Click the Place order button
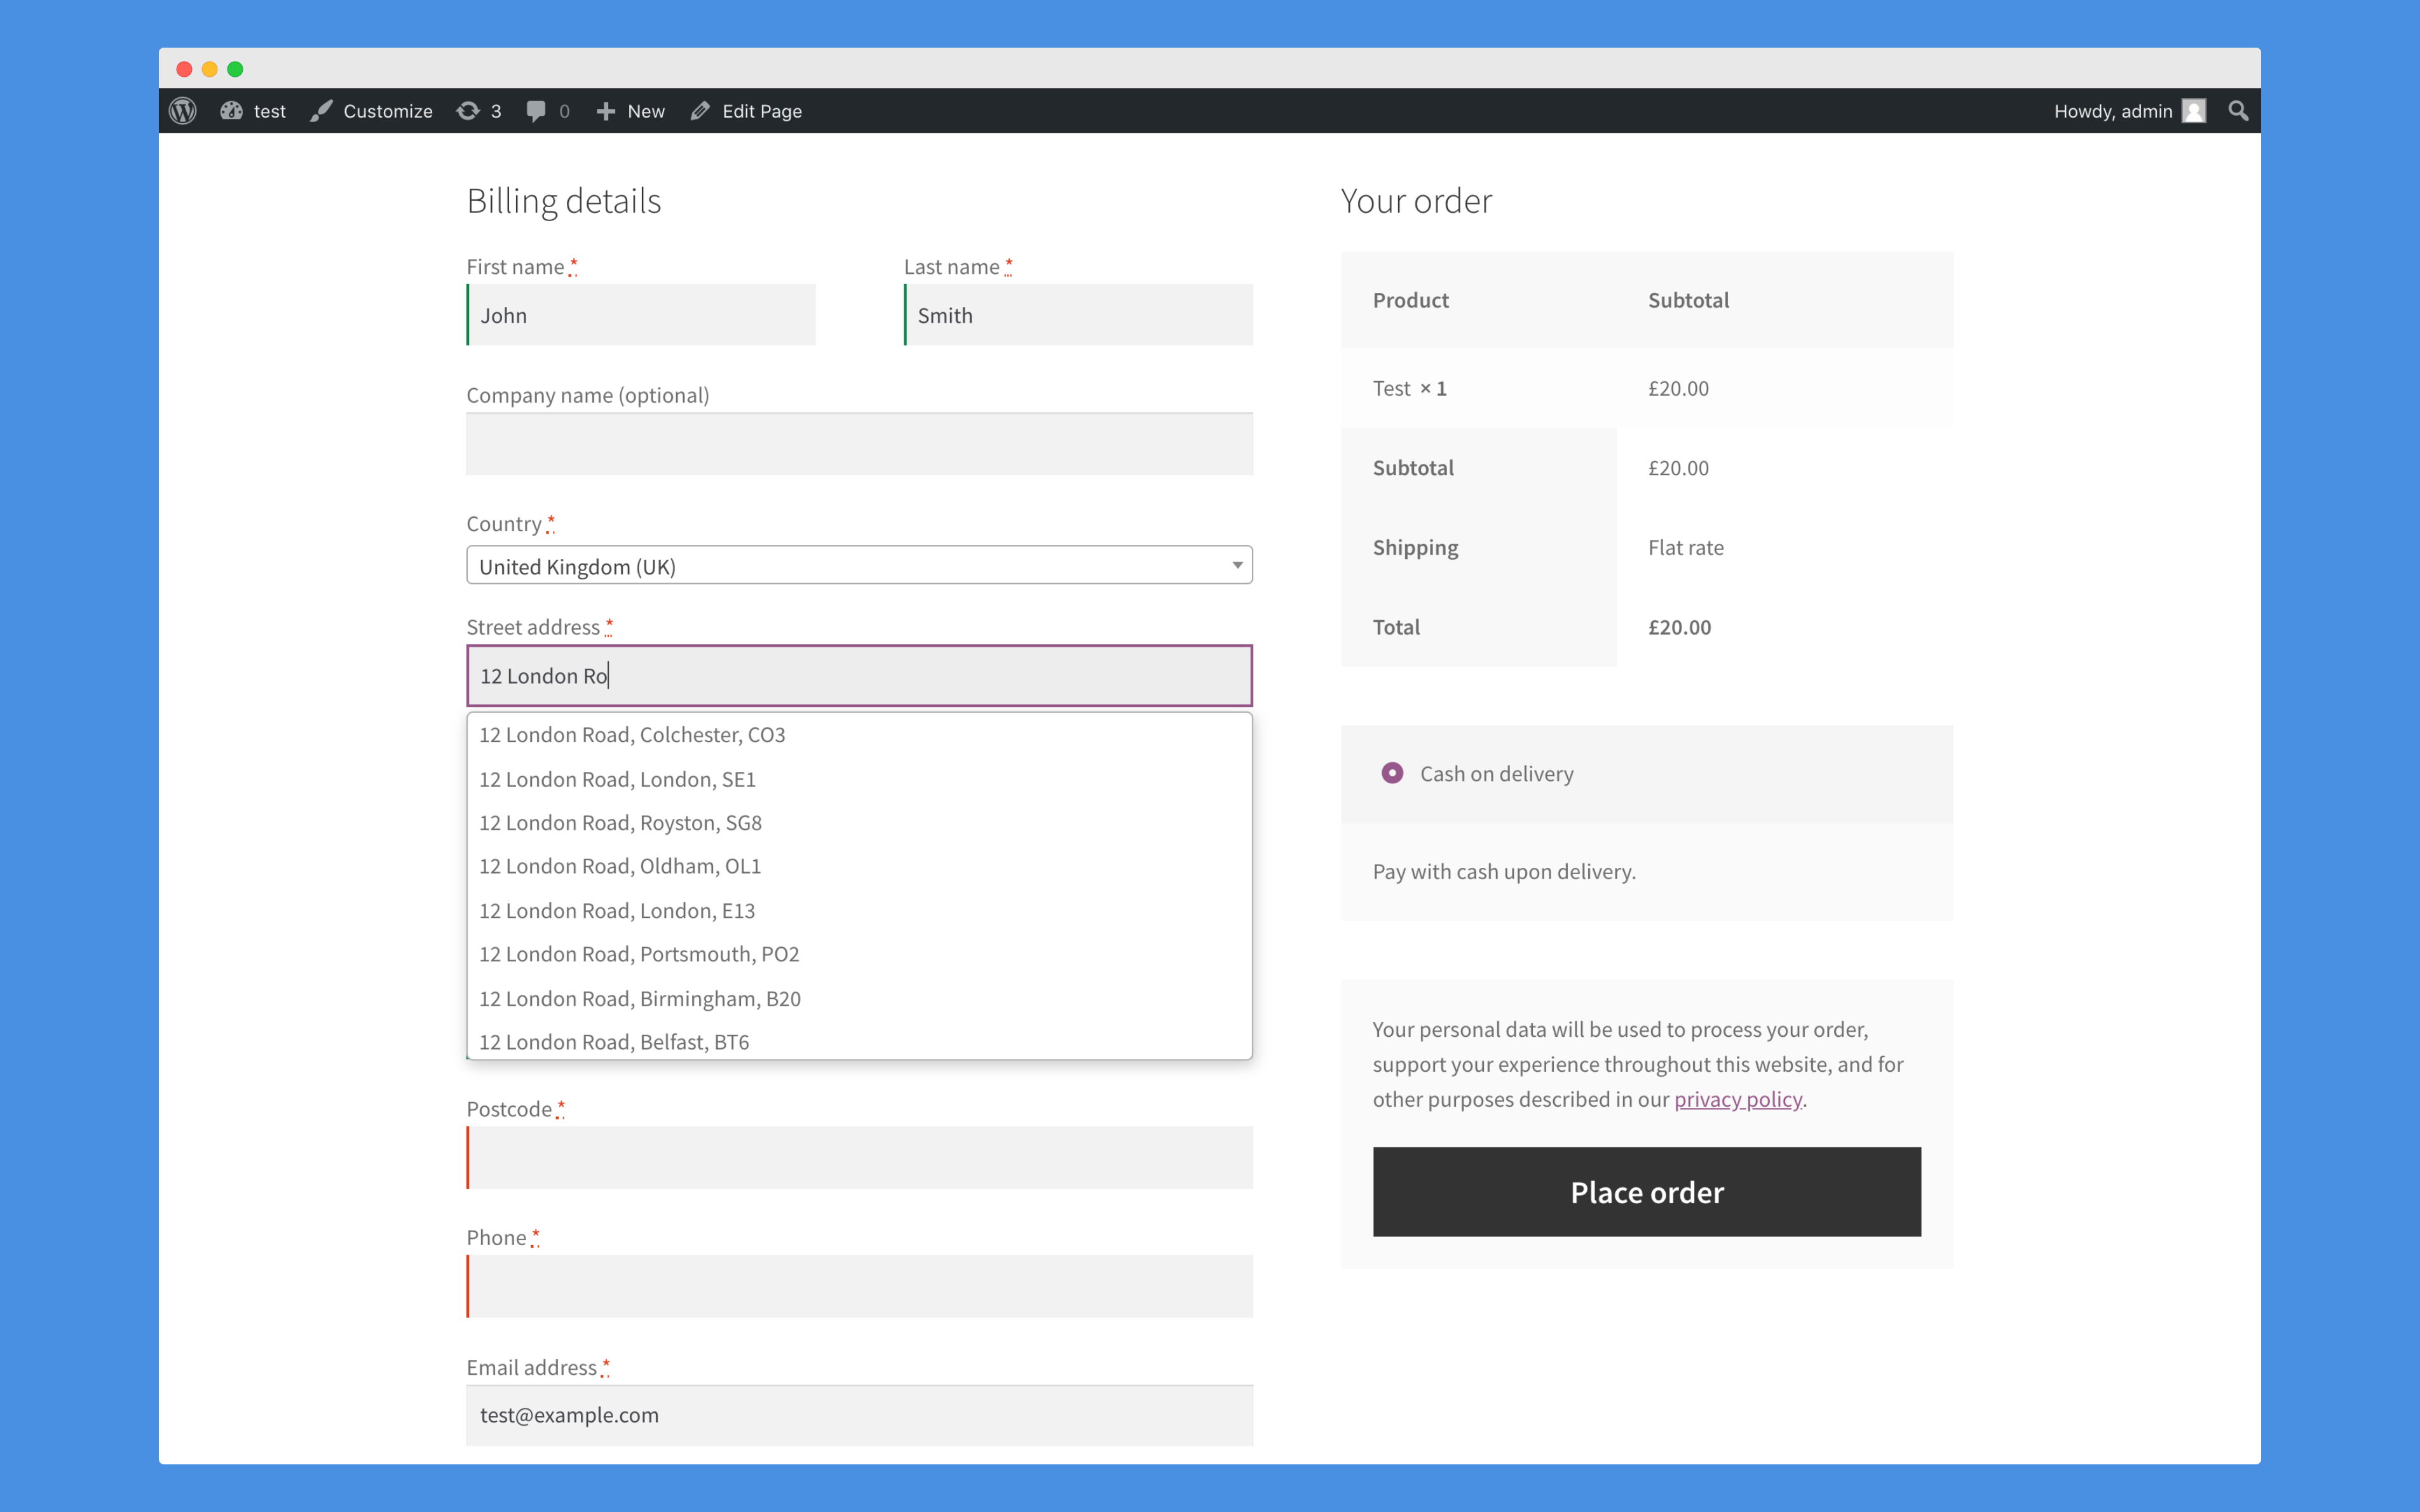This screenshot has height=1512, width=2420. [1646, 1191]
